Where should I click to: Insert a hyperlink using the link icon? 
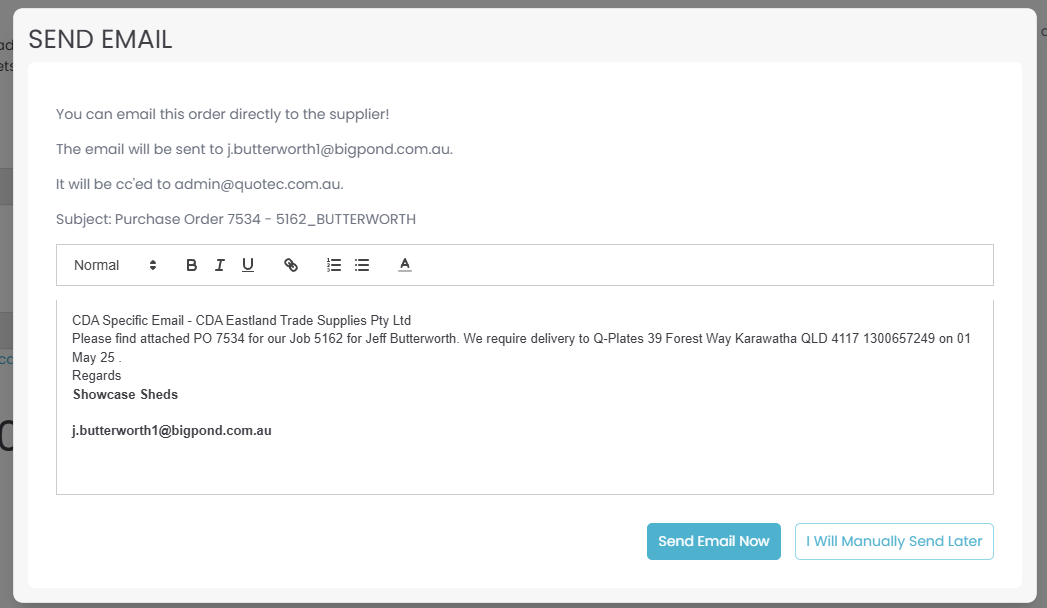tap(291, 265)
